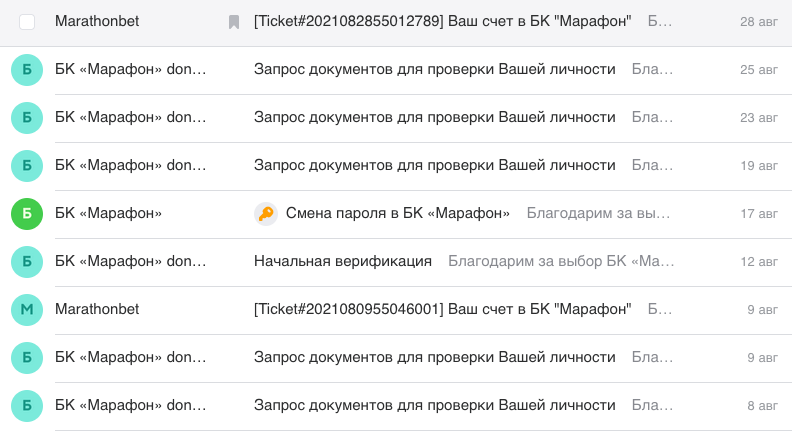Open the Ticket#2021080955046001 email subject

pos(442,309)
